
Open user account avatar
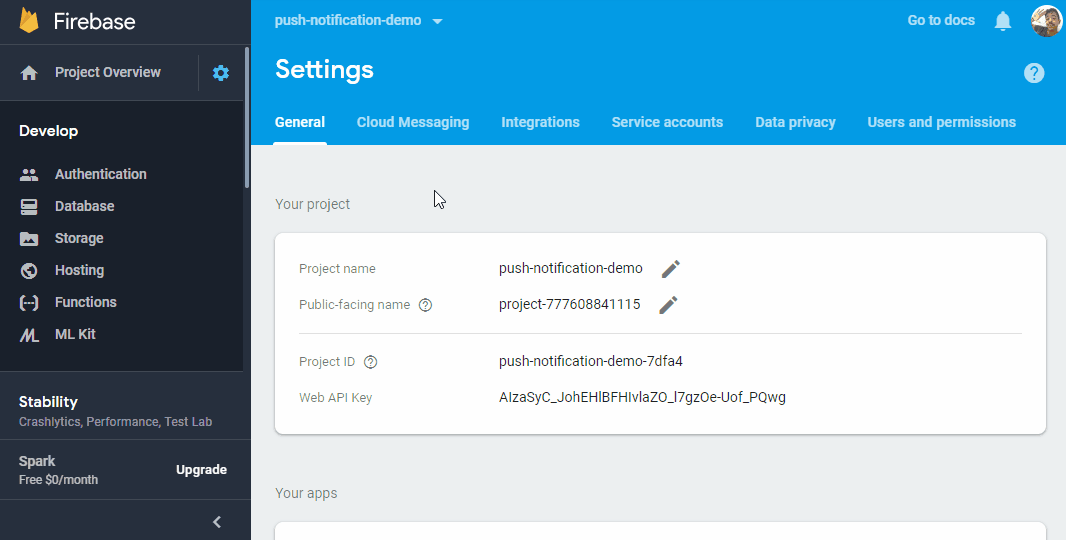point(1046,21)
